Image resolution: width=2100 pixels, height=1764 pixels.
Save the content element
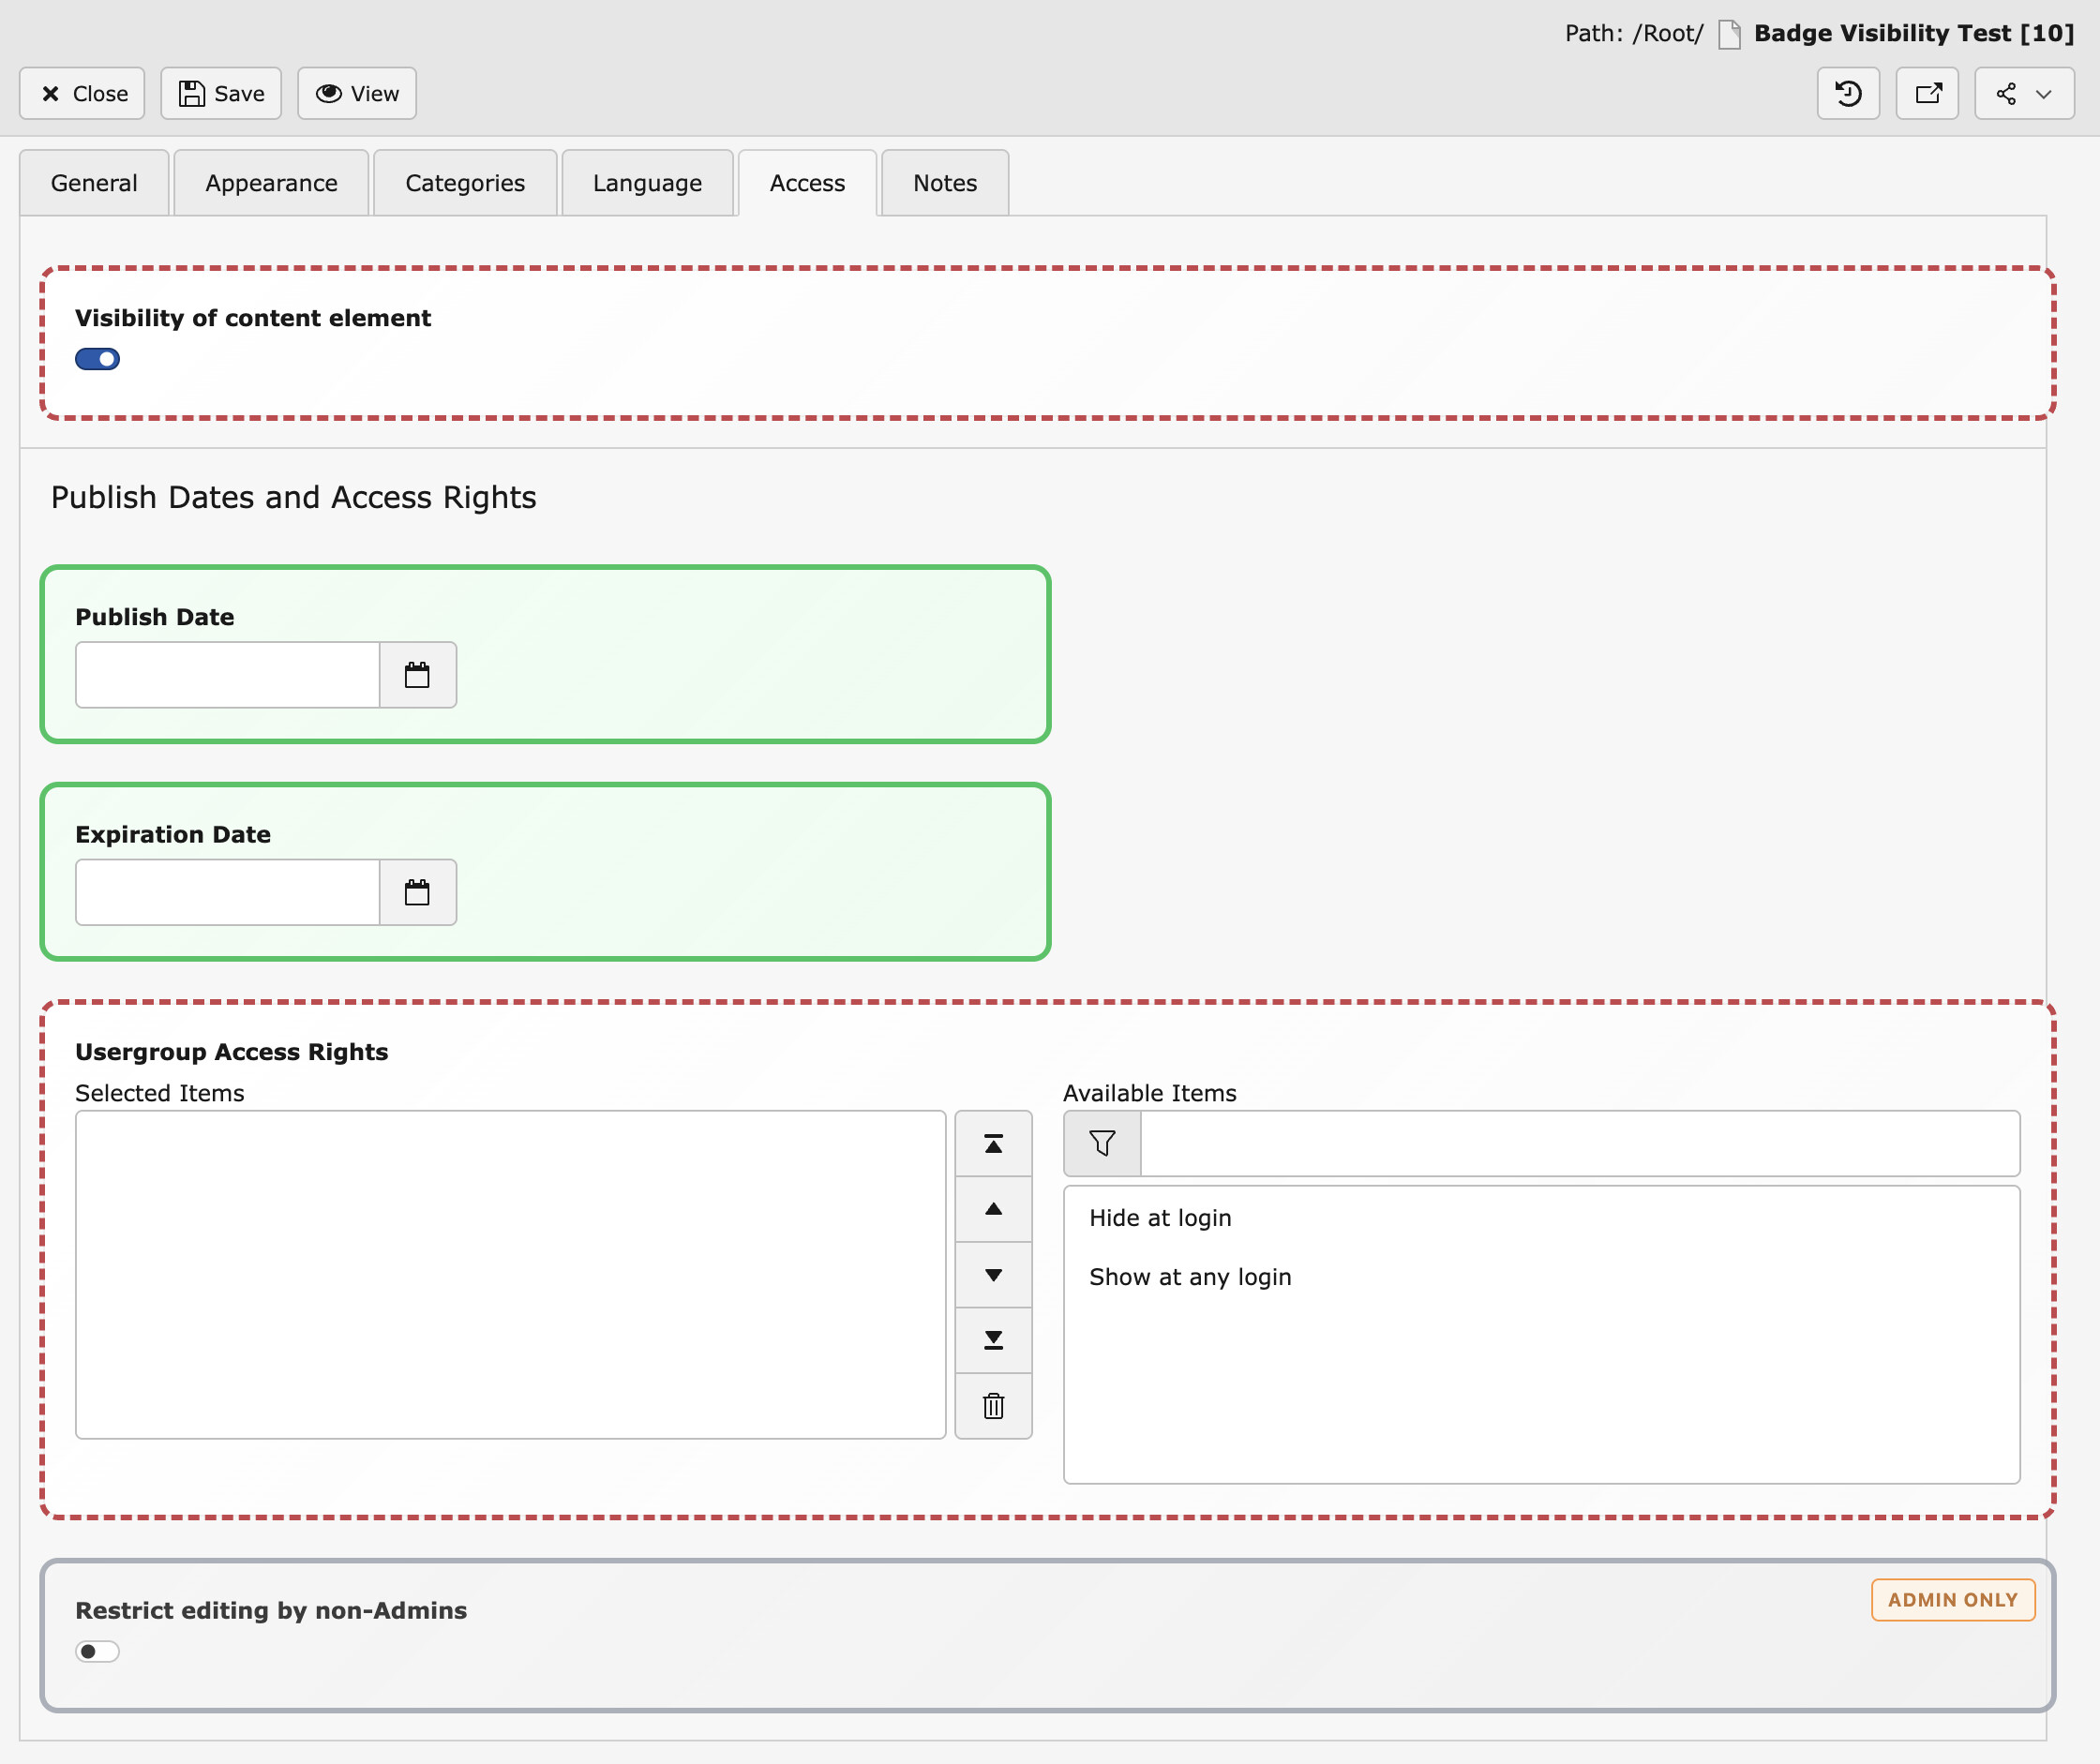(x=221, y=93)
